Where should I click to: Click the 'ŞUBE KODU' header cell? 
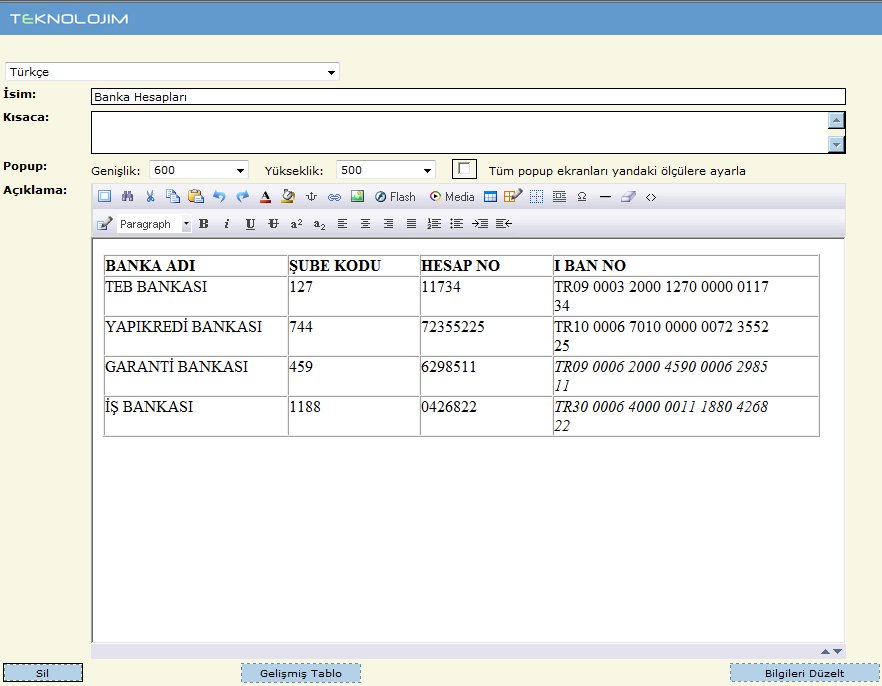[x=354, y=265]
